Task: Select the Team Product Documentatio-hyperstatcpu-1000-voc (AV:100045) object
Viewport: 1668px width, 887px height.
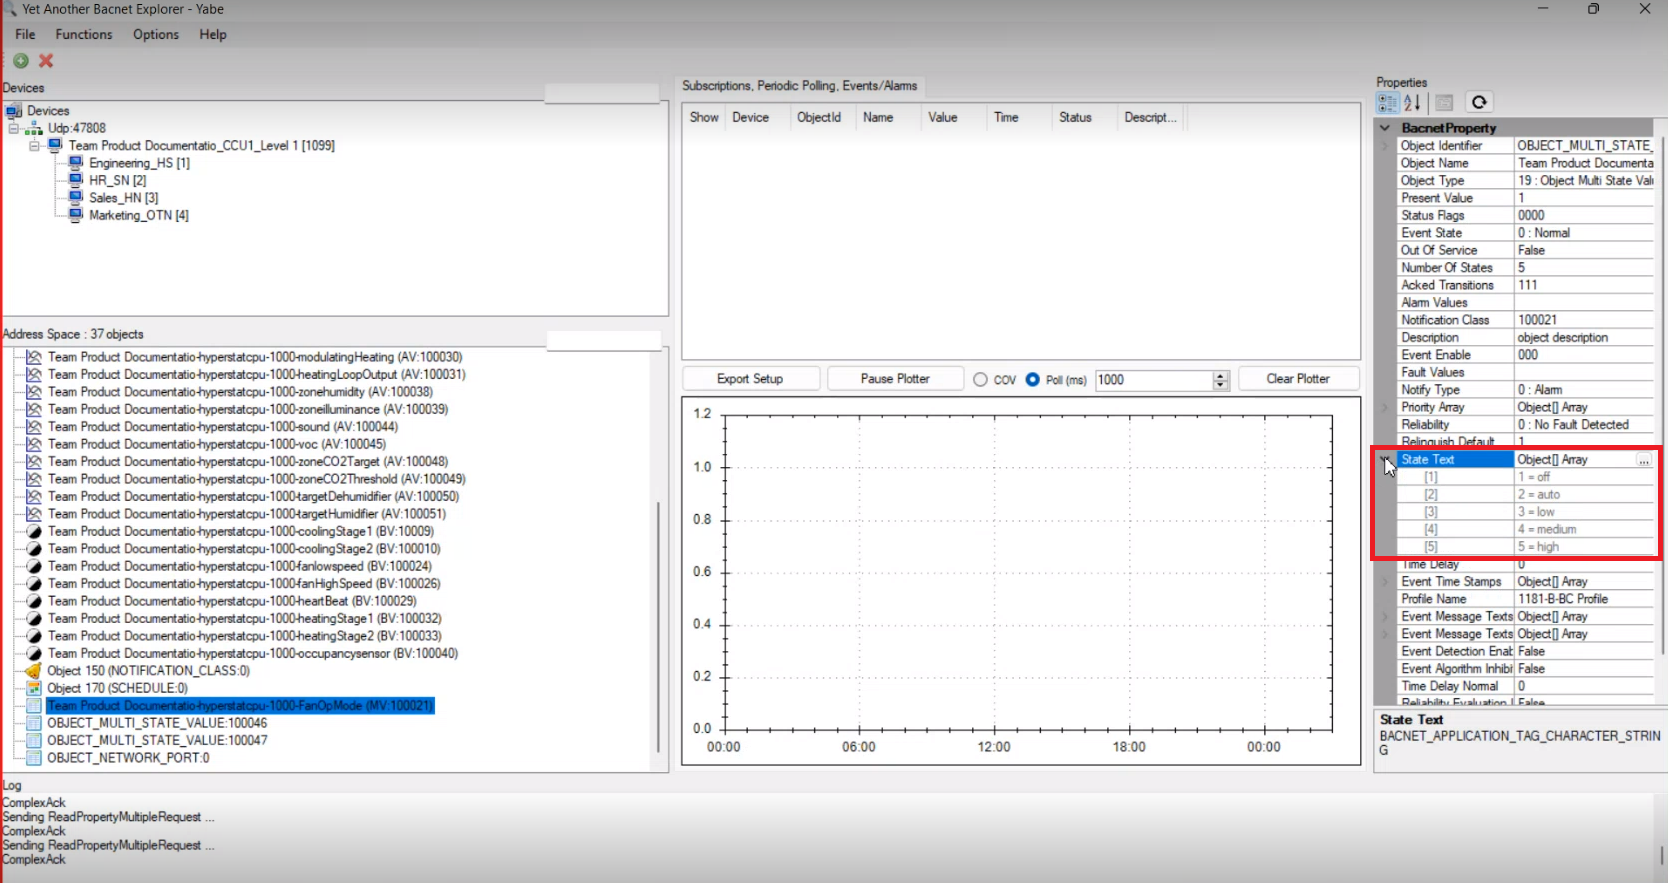Action: [x=217, y=444]
